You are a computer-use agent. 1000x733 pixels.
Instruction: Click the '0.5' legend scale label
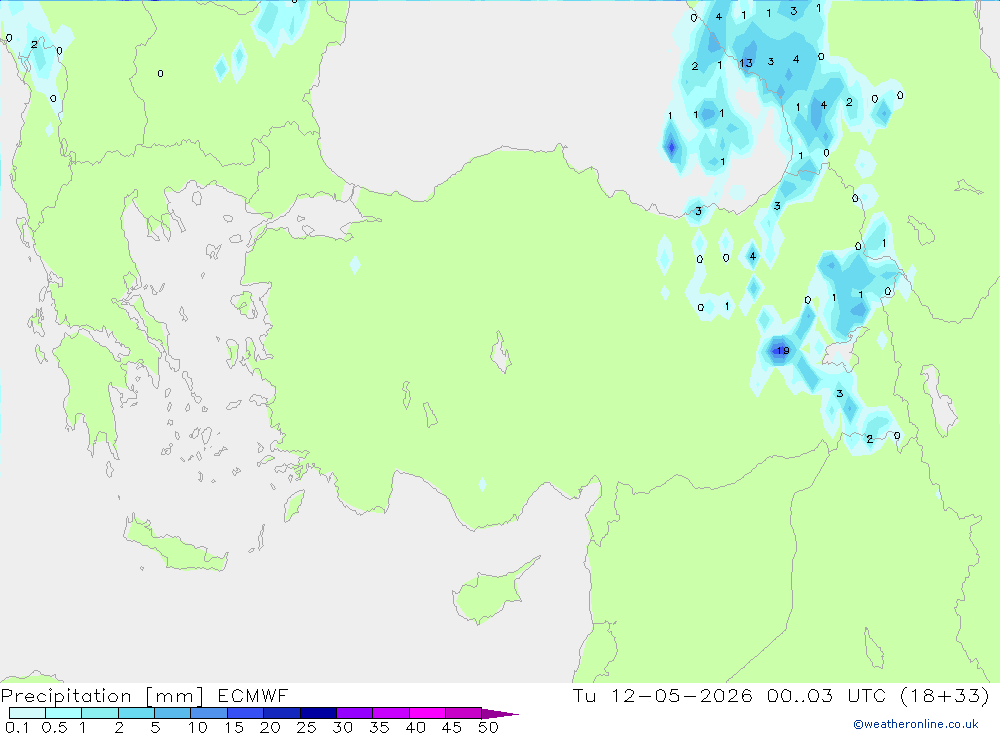coord(54,727)
